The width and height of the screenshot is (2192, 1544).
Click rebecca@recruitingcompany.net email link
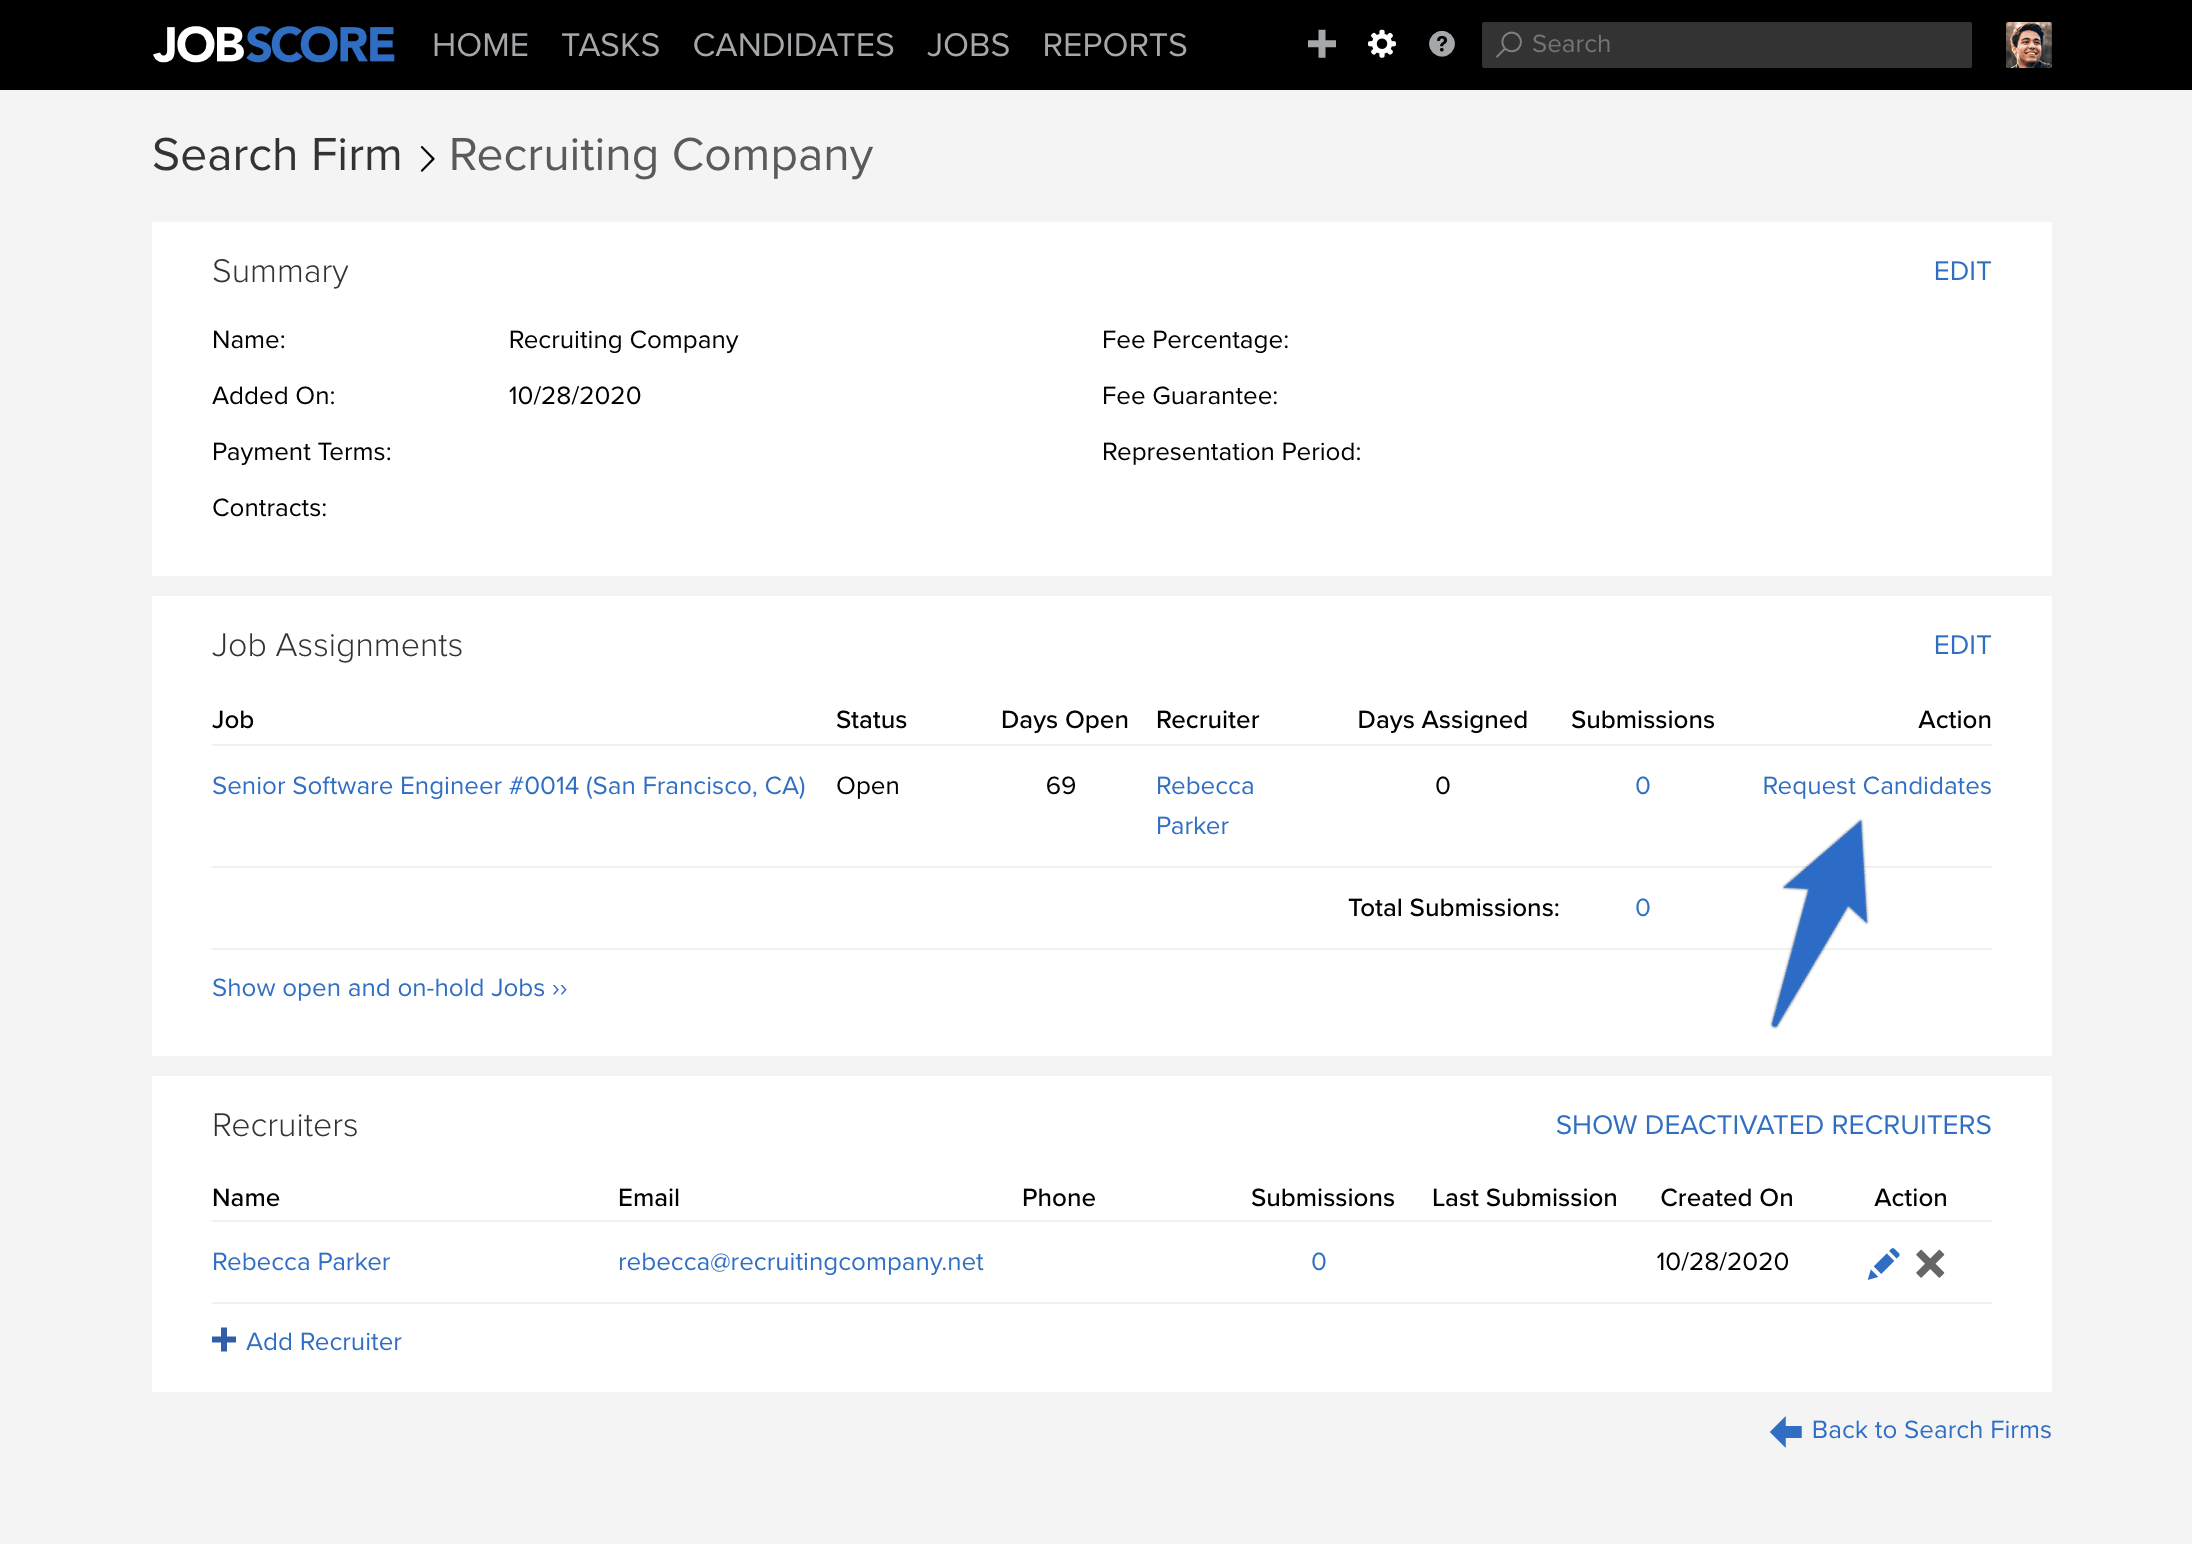(x=801, y=1262)
